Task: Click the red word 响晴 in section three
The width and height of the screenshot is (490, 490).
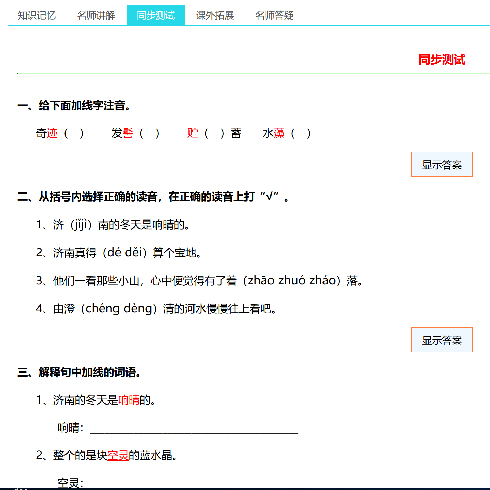Action: [129, 400]
